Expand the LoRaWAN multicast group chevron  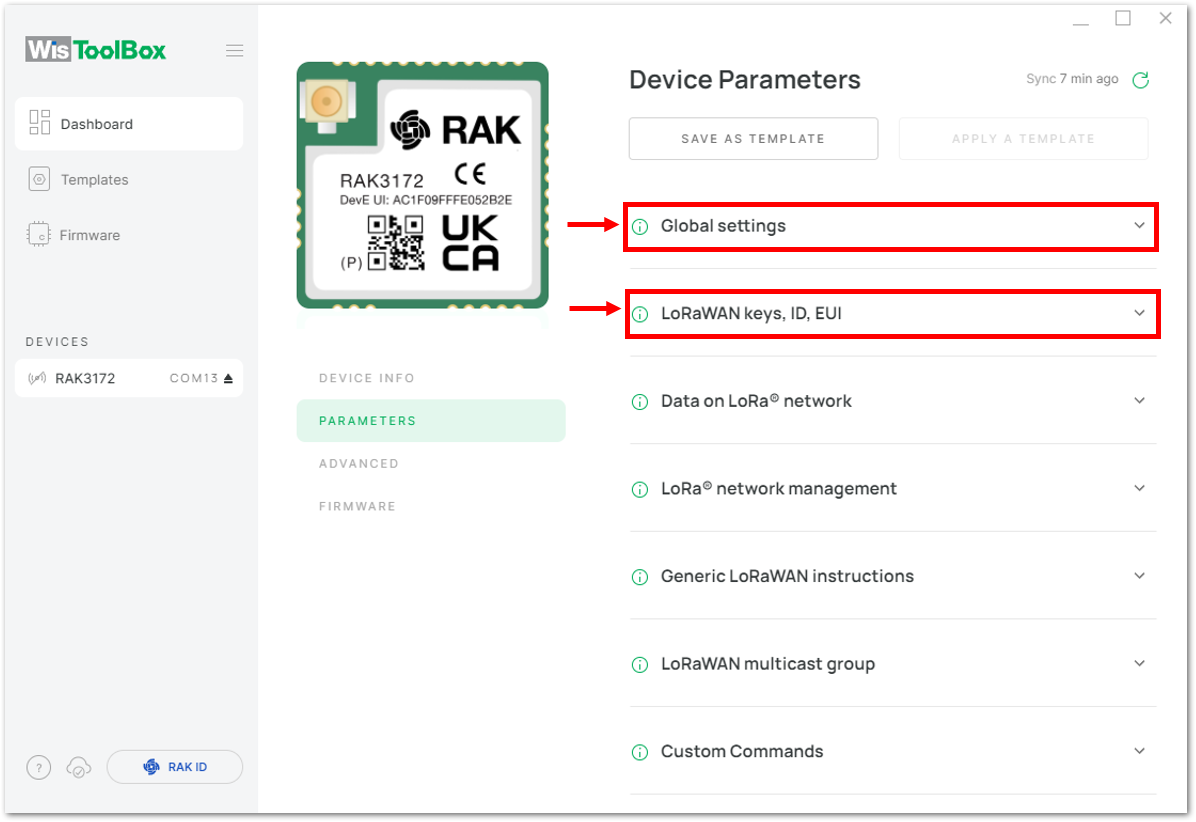pyautogui.click(x=1140, y=663)
